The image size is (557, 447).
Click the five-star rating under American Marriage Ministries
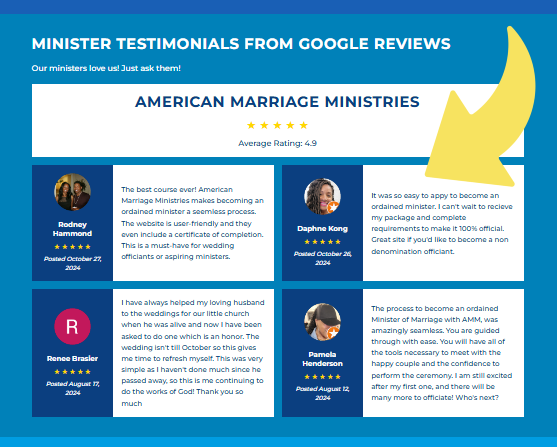click(x=277, y=125)
